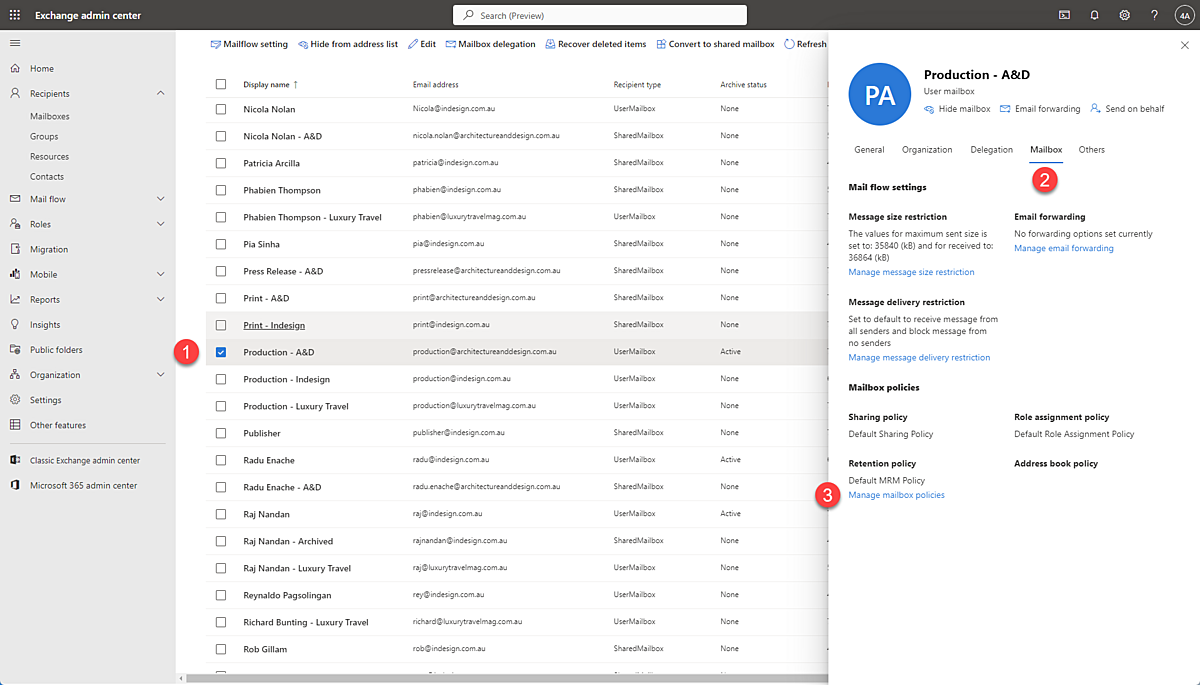Click the Other features grid icon
Viewport: 1200px width, 685px height.
(15, 425)
